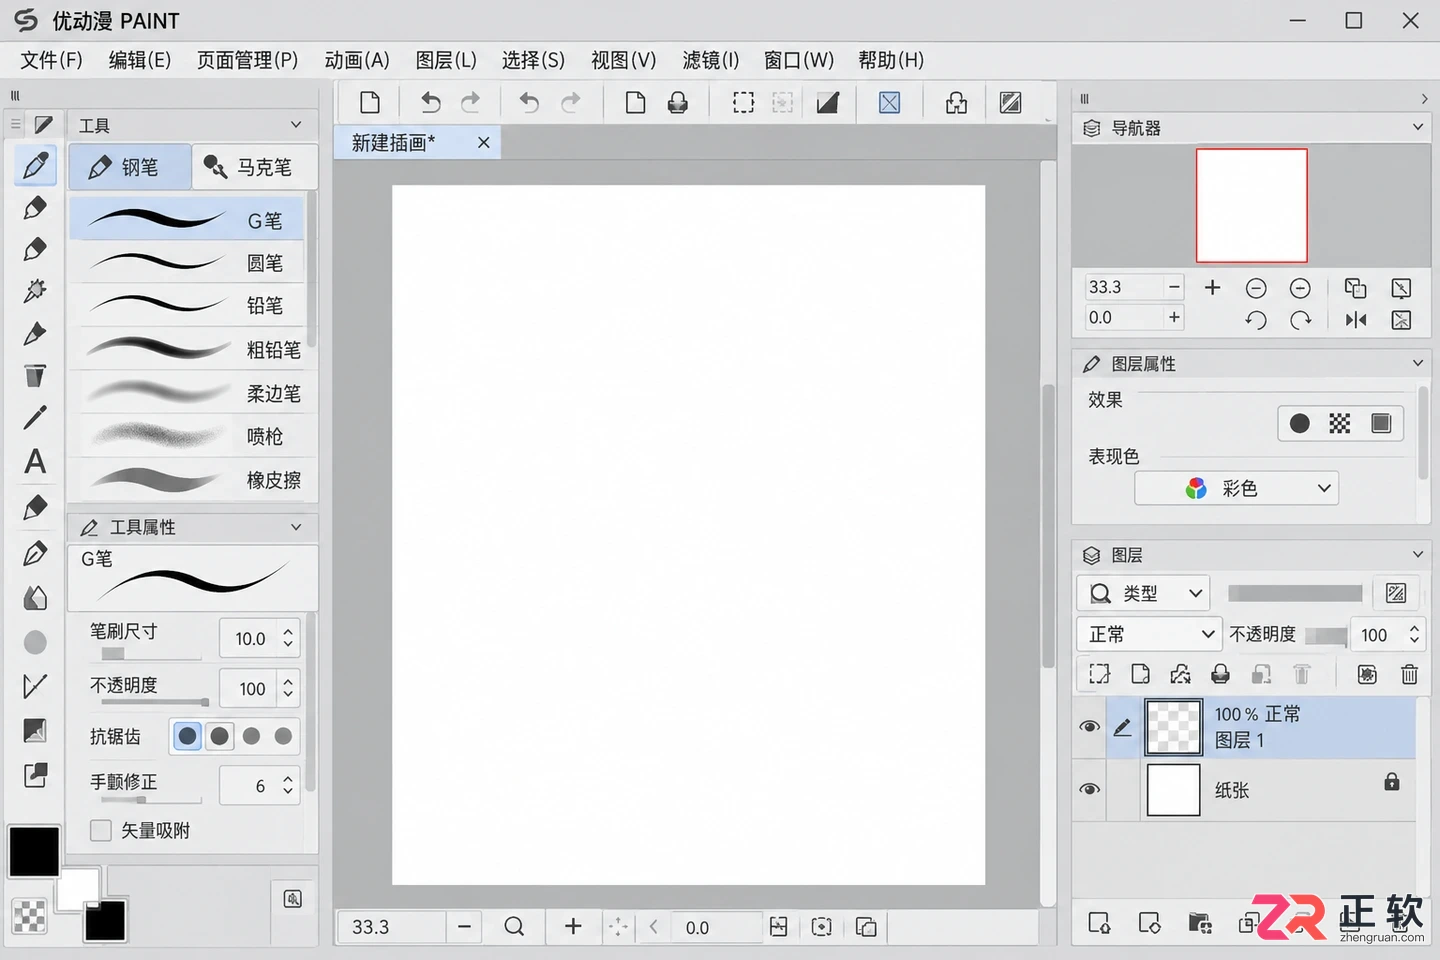This screenshot has width=1440, height=960.
Task: Click the new raster layer icon in layer toolbar
Action: pos(1140,674)
